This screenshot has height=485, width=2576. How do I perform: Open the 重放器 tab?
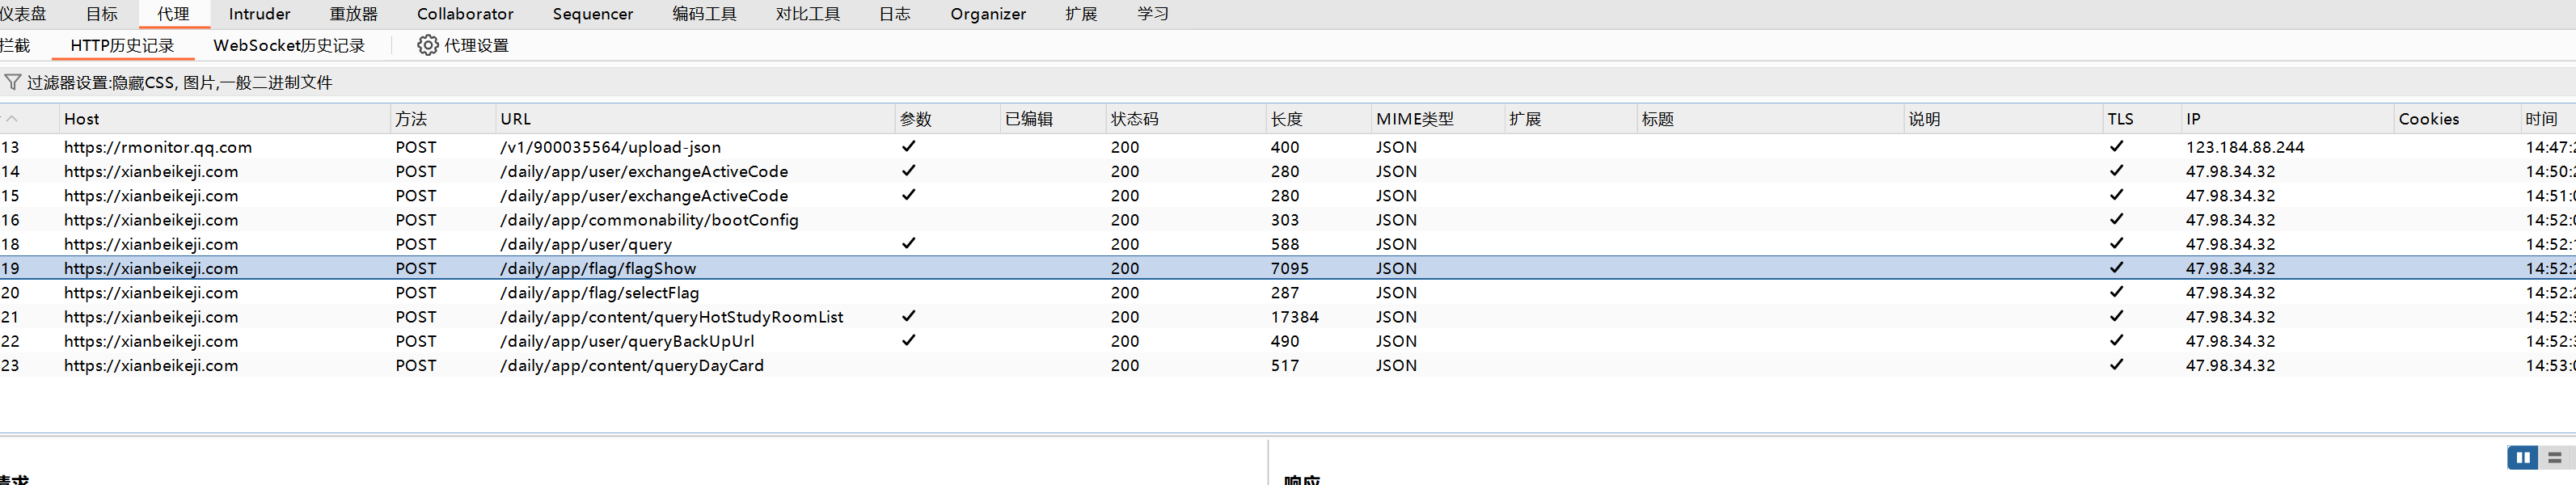point(353,14)
